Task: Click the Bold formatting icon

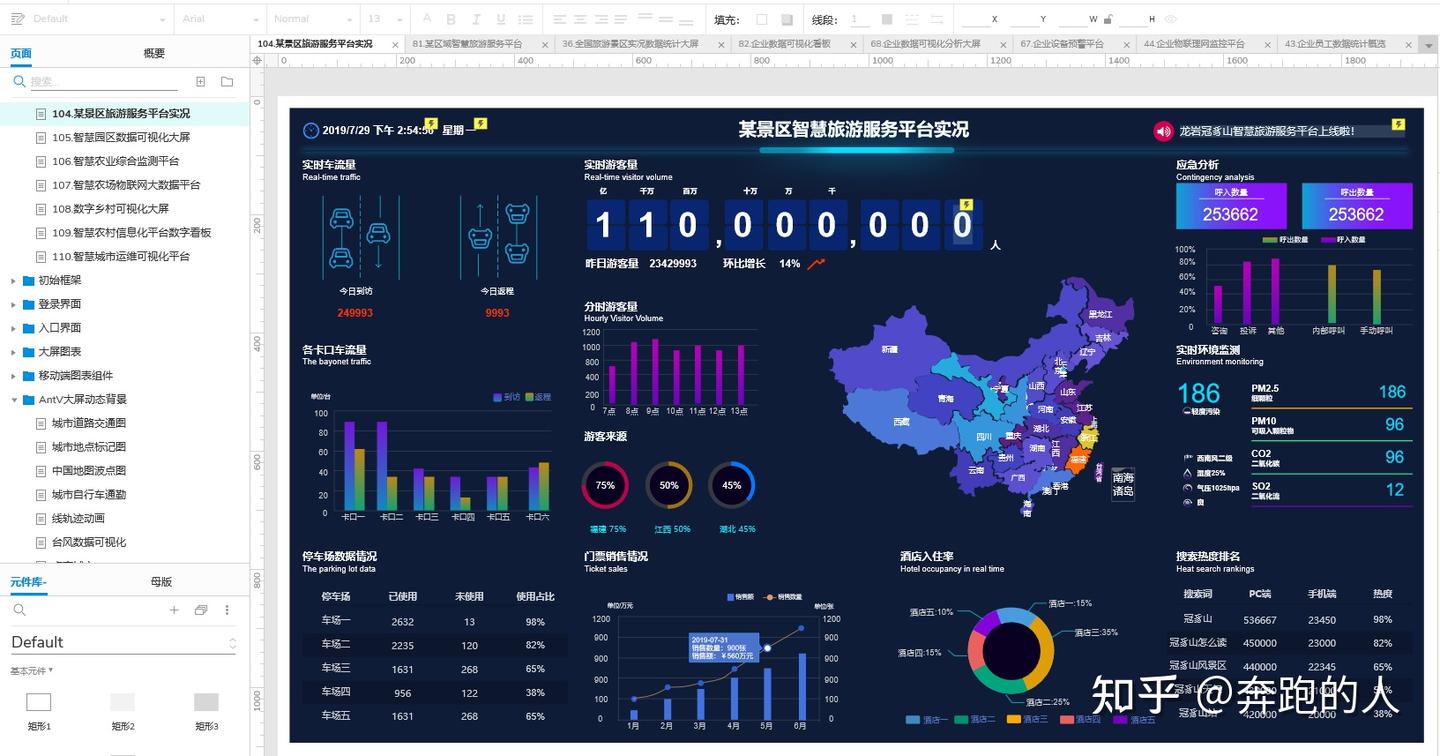Action: pyautogui.click(x=451, y=19)
